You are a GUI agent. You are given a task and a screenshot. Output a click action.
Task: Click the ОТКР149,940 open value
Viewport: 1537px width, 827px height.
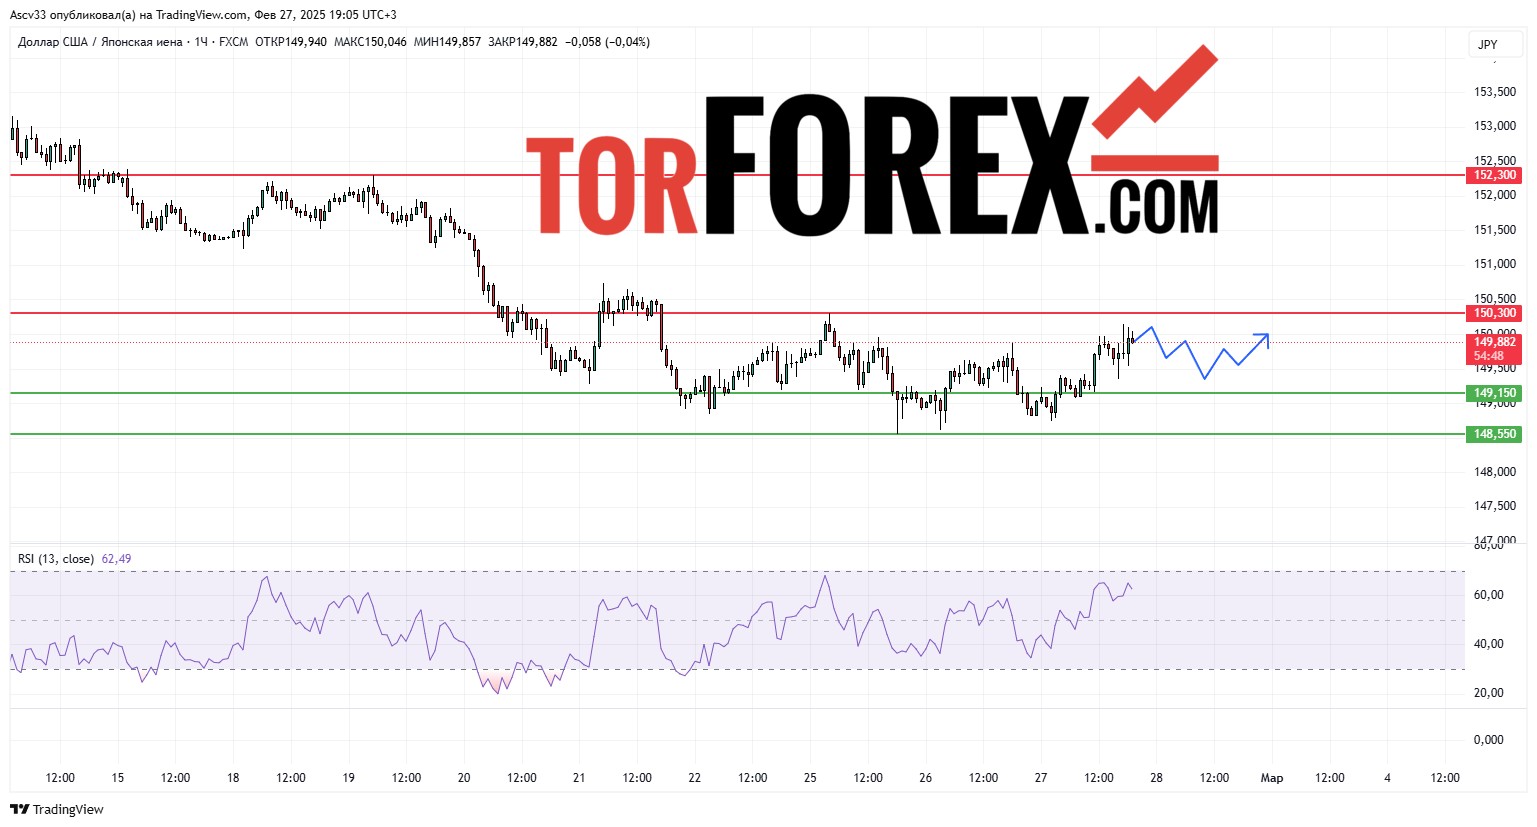pyautogui.click(x=291, y=42)
